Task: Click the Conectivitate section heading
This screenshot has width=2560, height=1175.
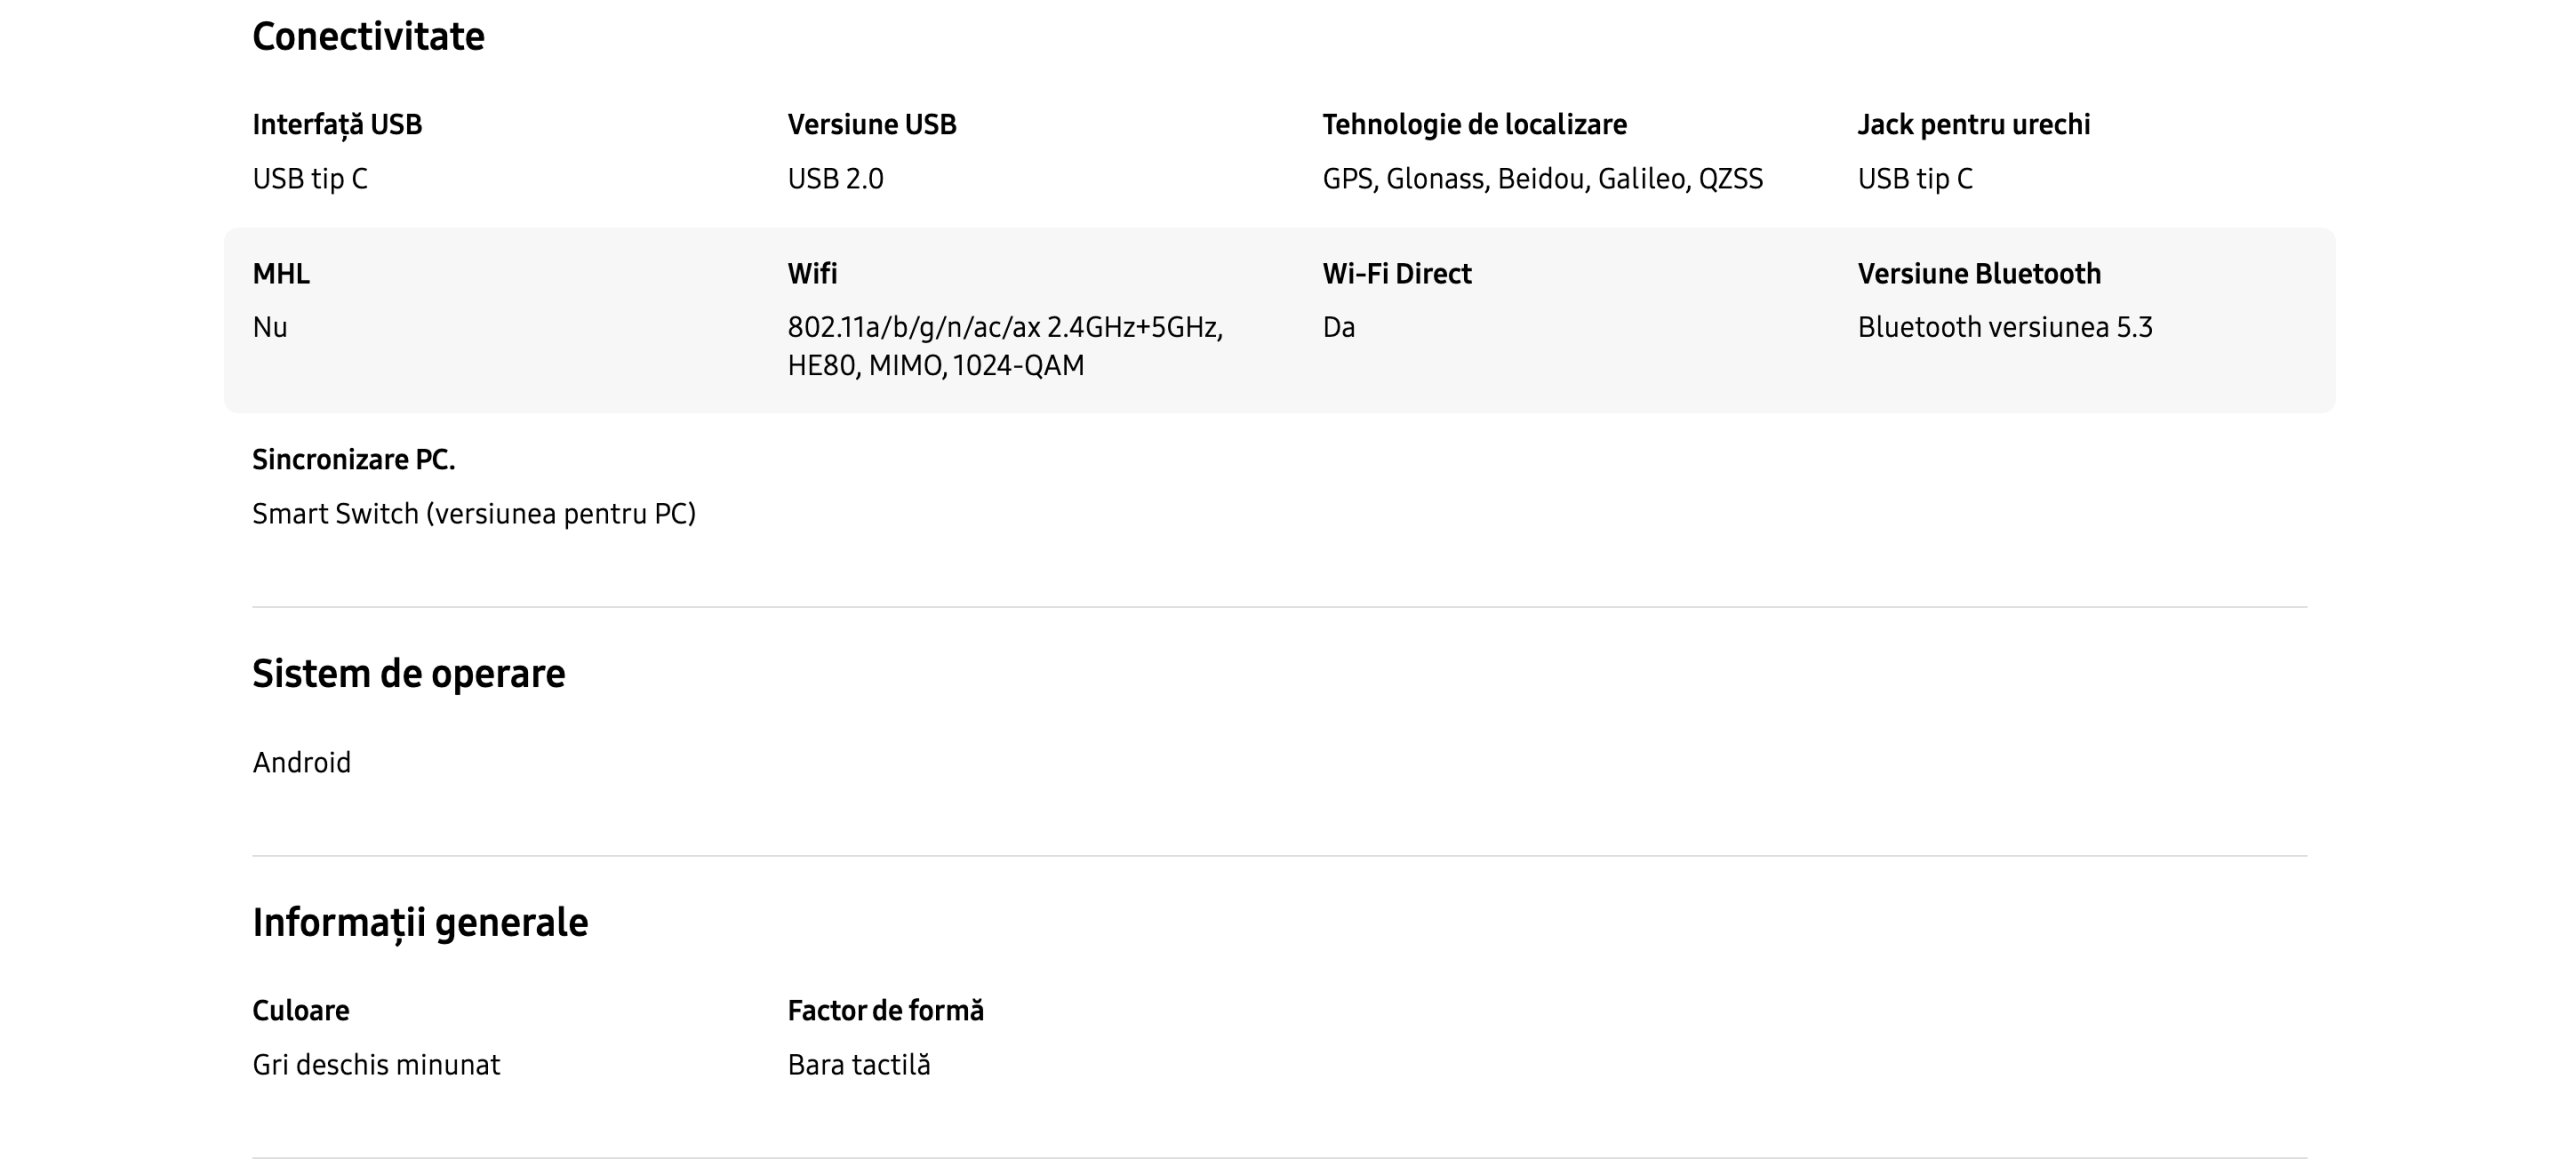Action: (x=368, y=37)
